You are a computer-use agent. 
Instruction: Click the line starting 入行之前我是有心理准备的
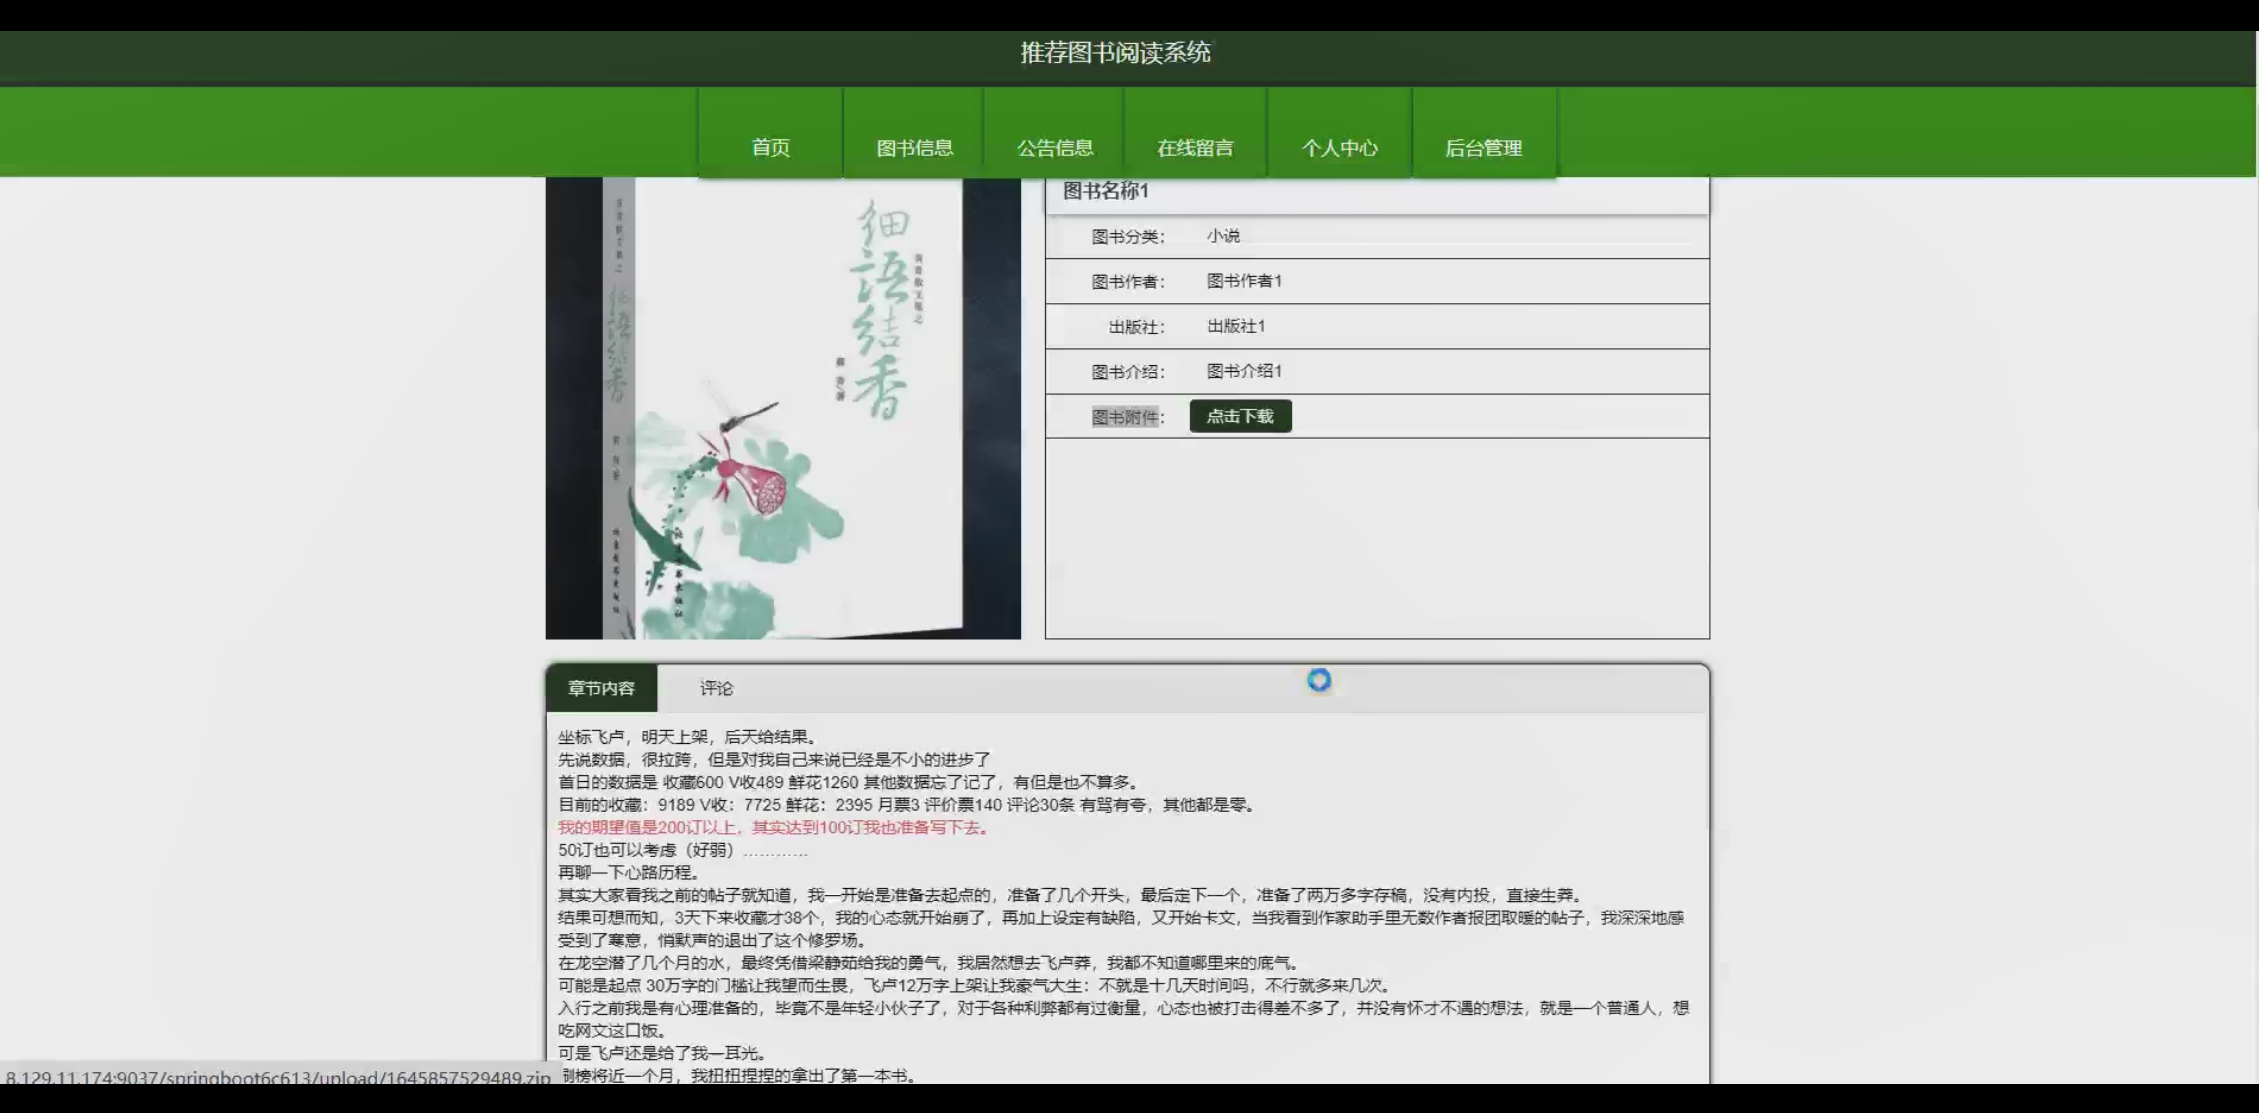(1124, 1019)
